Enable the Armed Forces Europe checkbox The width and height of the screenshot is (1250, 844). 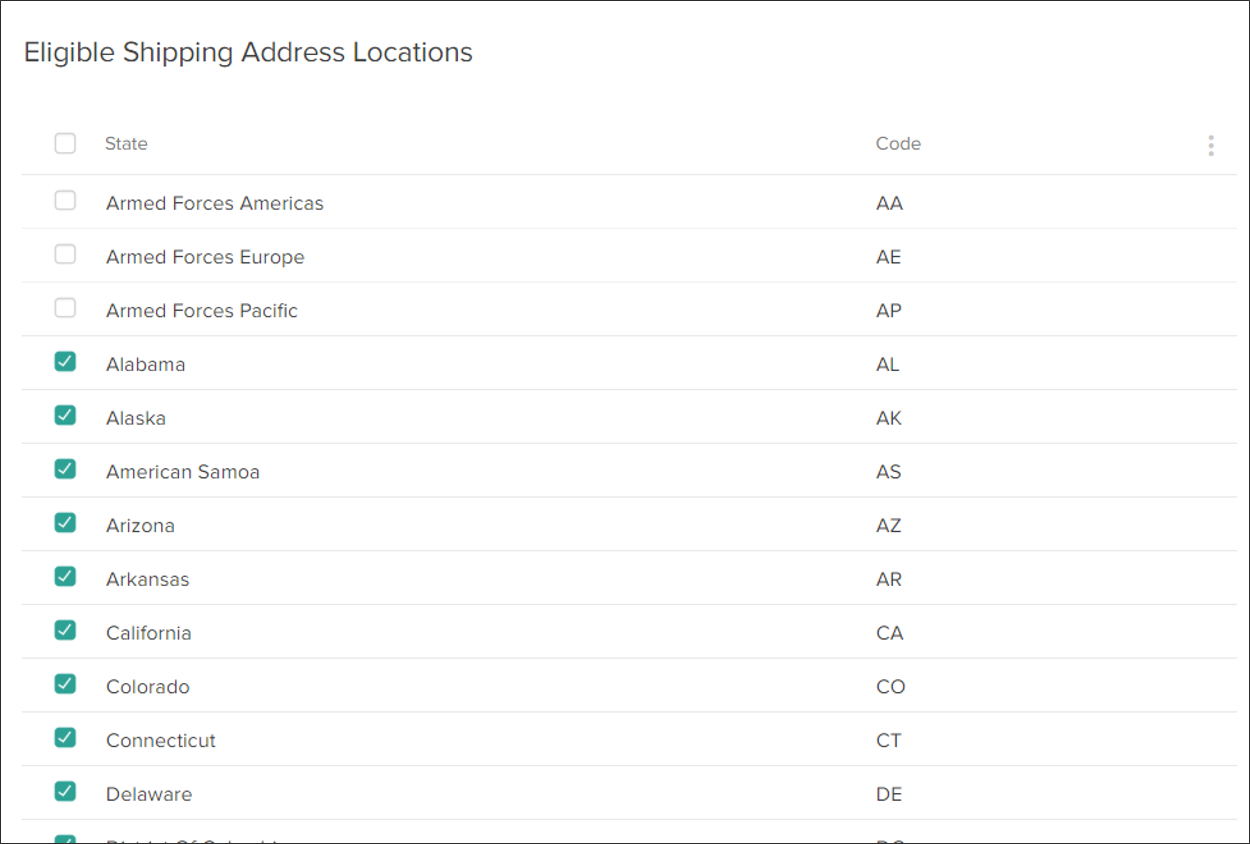click(x=65, y=254)
